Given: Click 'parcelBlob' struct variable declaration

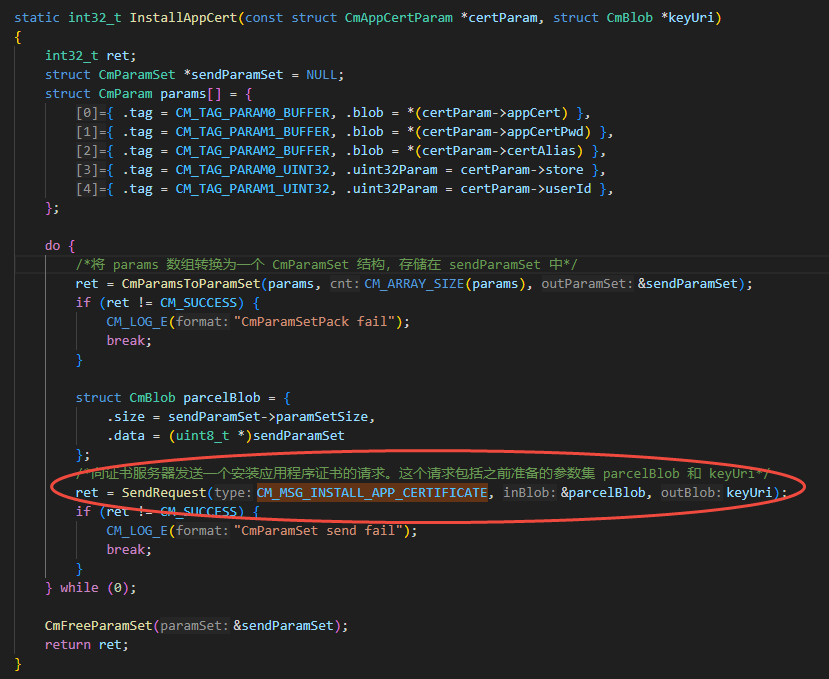Looking at the screenshot, I should pyautogui.click(x=222, y=398).
